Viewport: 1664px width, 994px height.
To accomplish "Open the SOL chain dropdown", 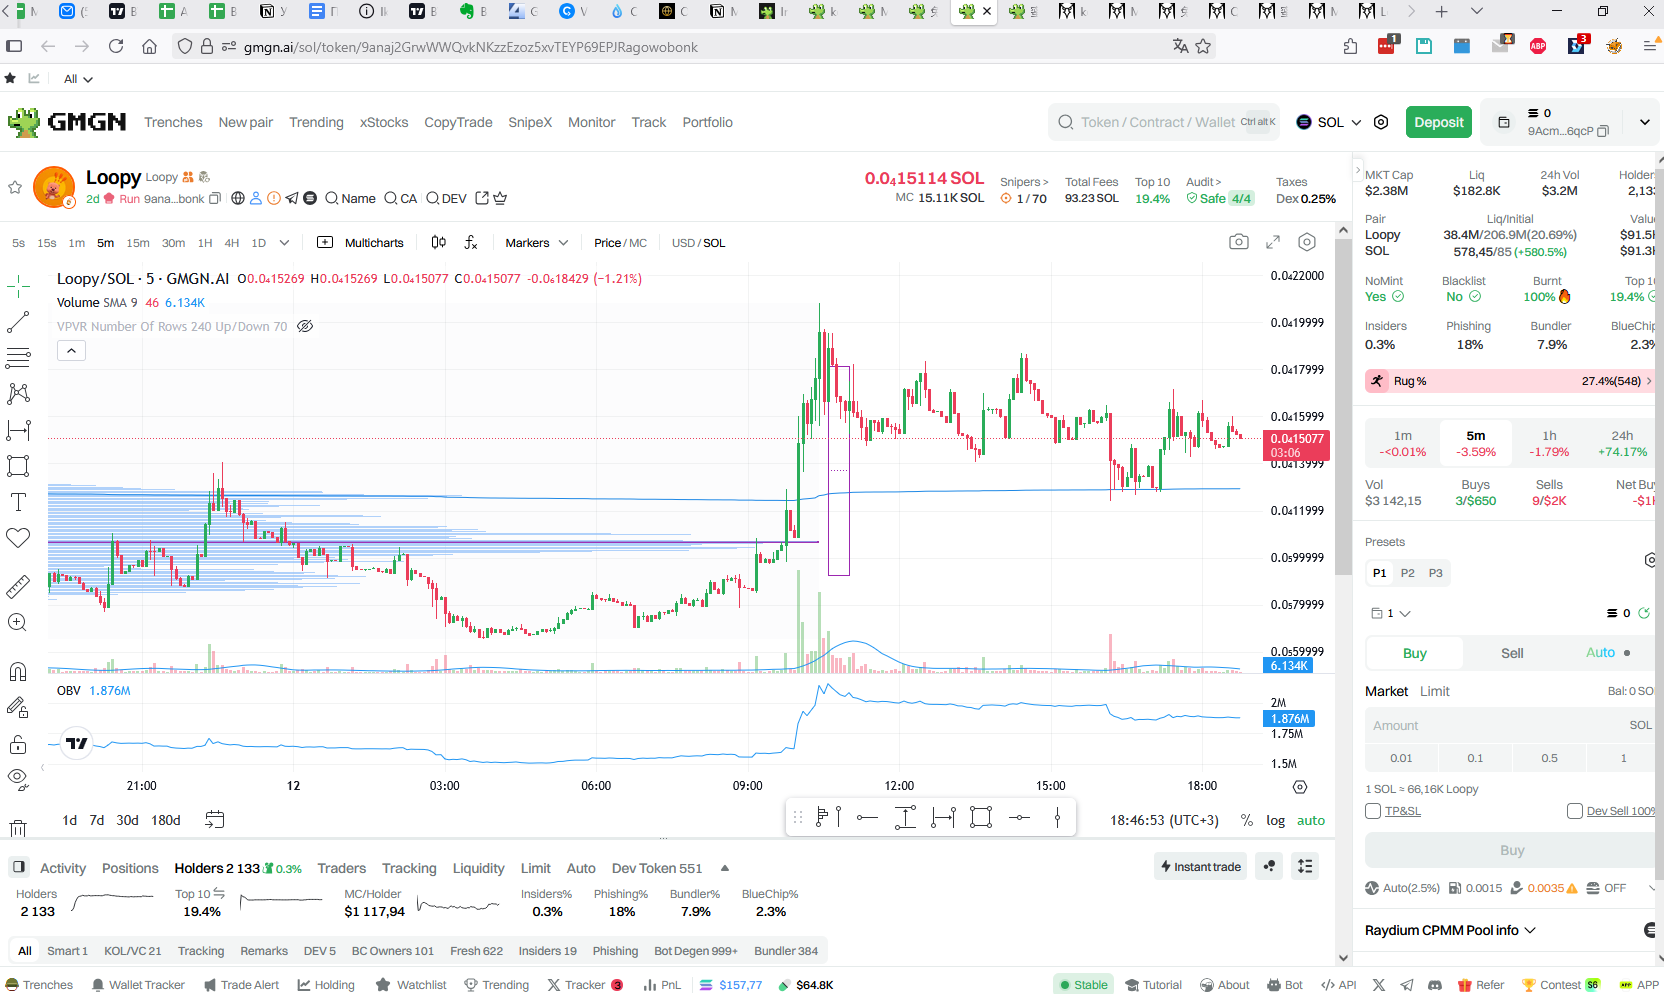I will (x=1329, y=122).
